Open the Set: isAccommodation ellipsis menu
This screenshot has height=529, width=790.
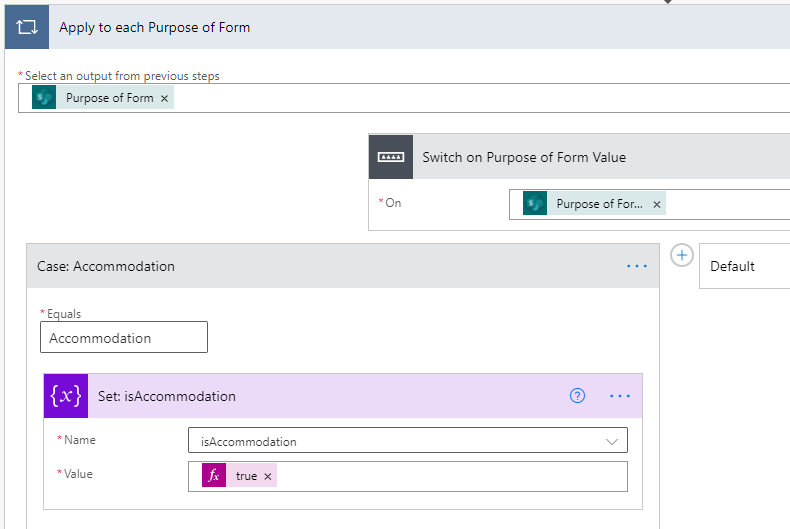pos(620,396)
